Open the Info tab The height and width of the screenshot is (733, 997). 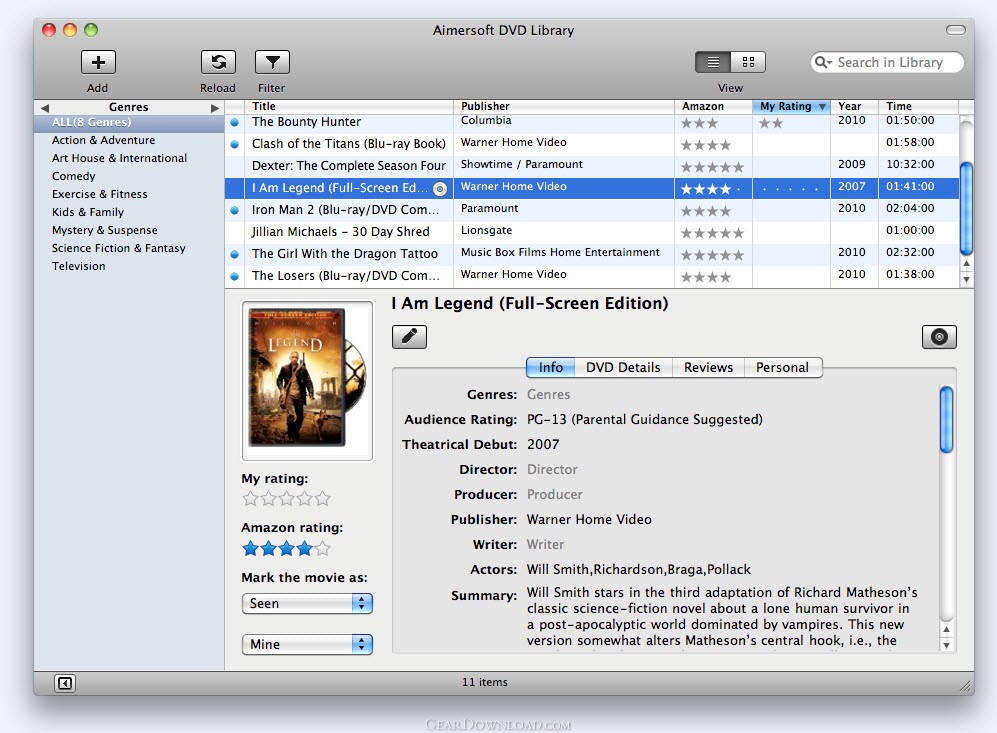click(x=551, y=367)
